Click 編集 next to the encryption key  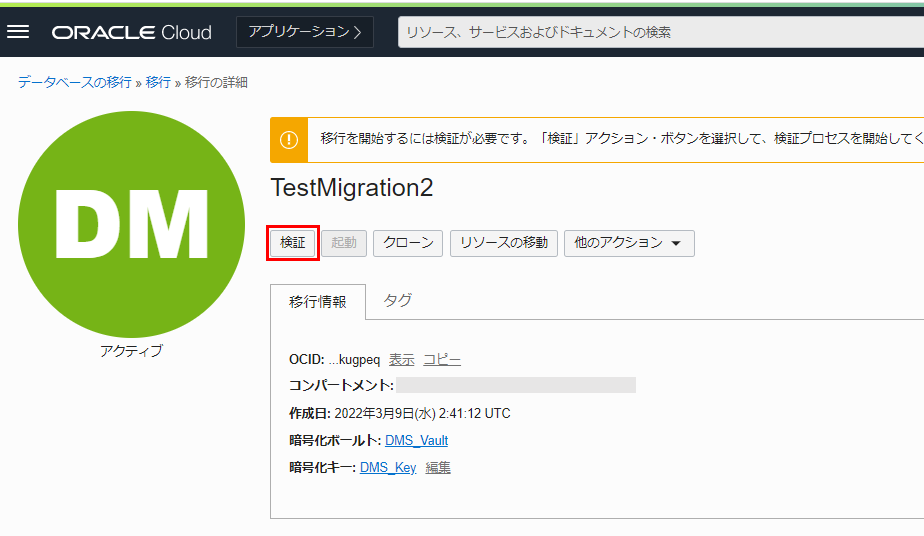click(x=438, y=467)
